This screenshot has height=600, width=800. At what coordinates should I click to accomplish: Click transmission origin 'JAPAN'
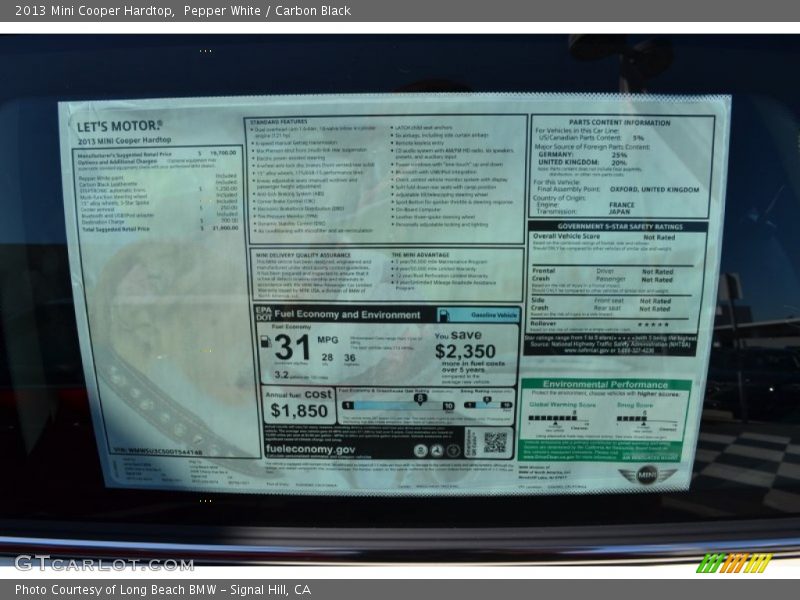619,211
